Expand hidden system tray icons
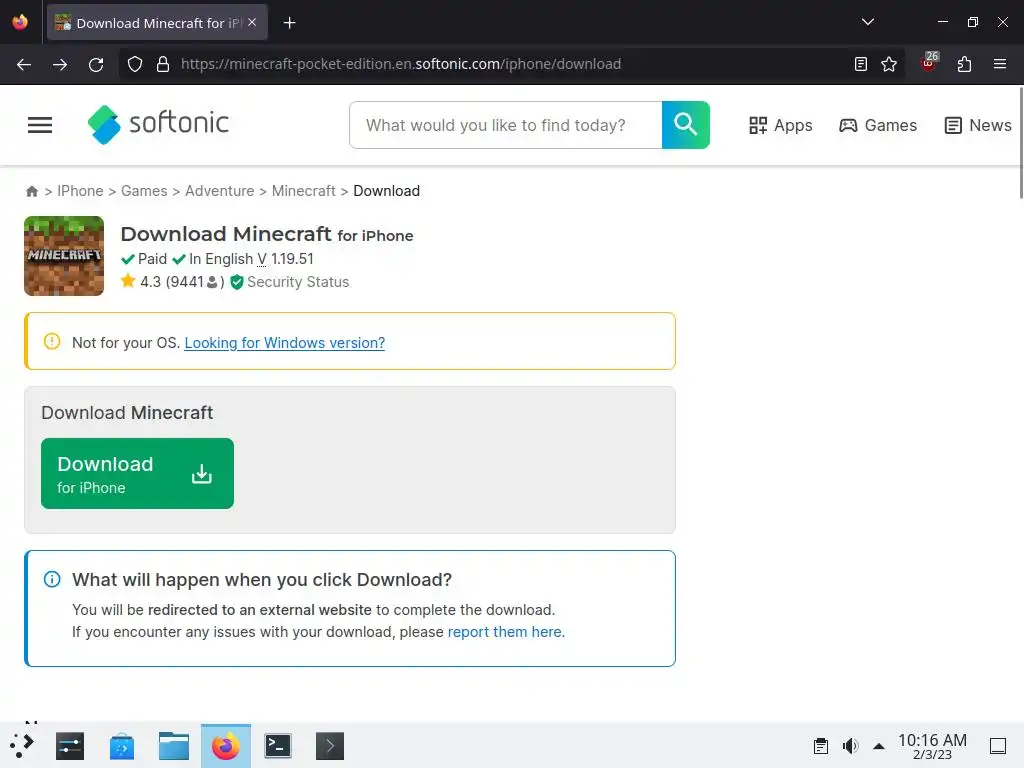 (x=879, y=746)
